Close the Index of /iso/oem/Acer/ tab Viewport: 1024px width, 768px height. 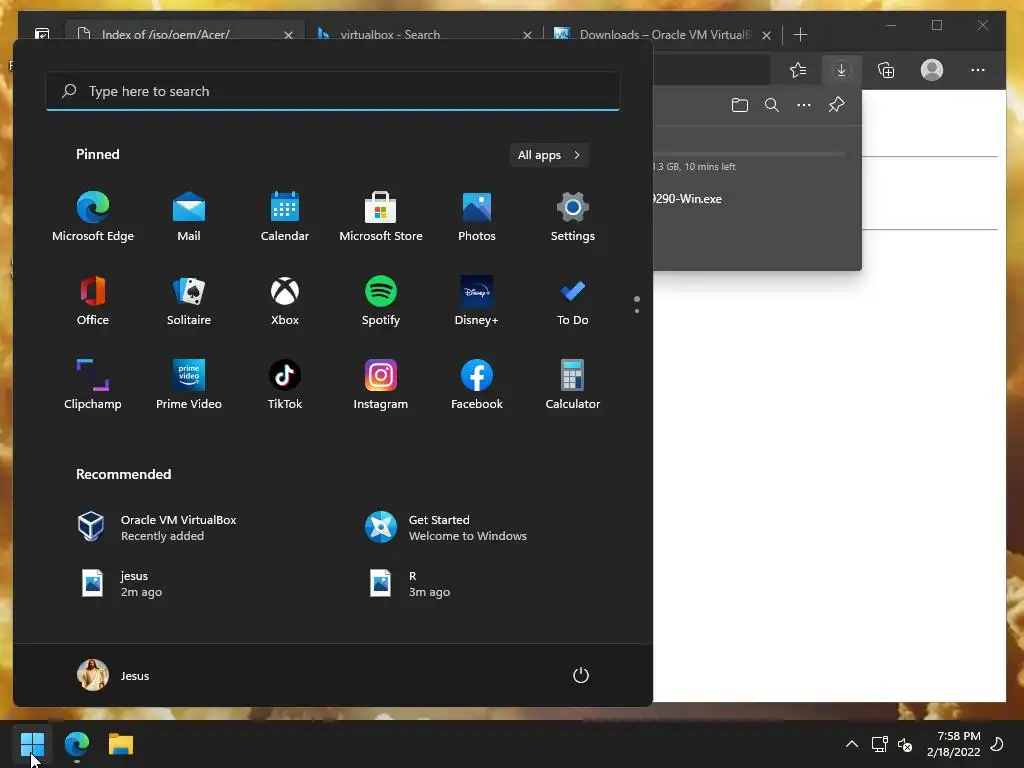pos(288,35)
